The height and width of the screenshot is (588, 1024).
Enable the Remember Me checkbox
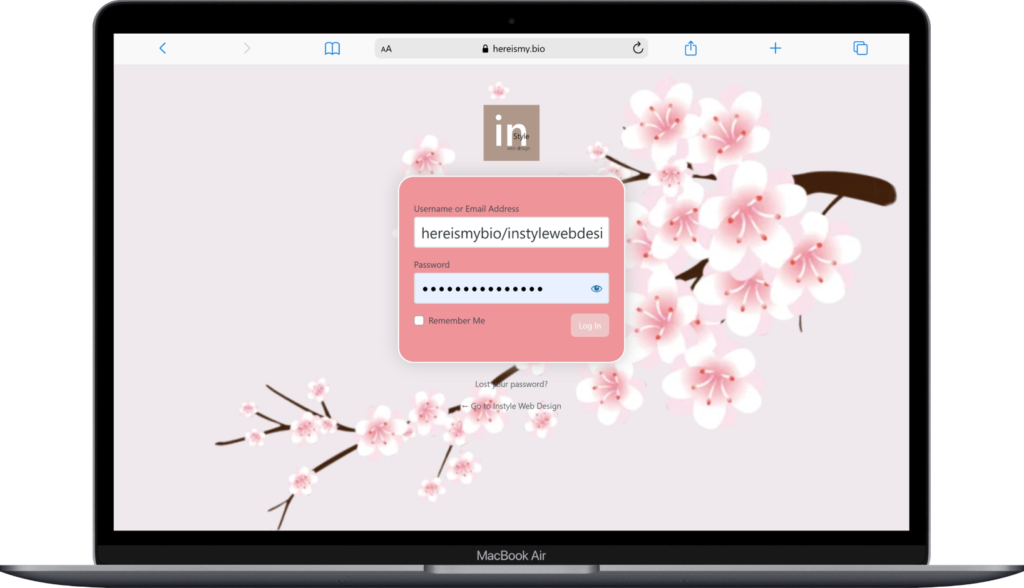pyautogui.click(x=419, y=321)
